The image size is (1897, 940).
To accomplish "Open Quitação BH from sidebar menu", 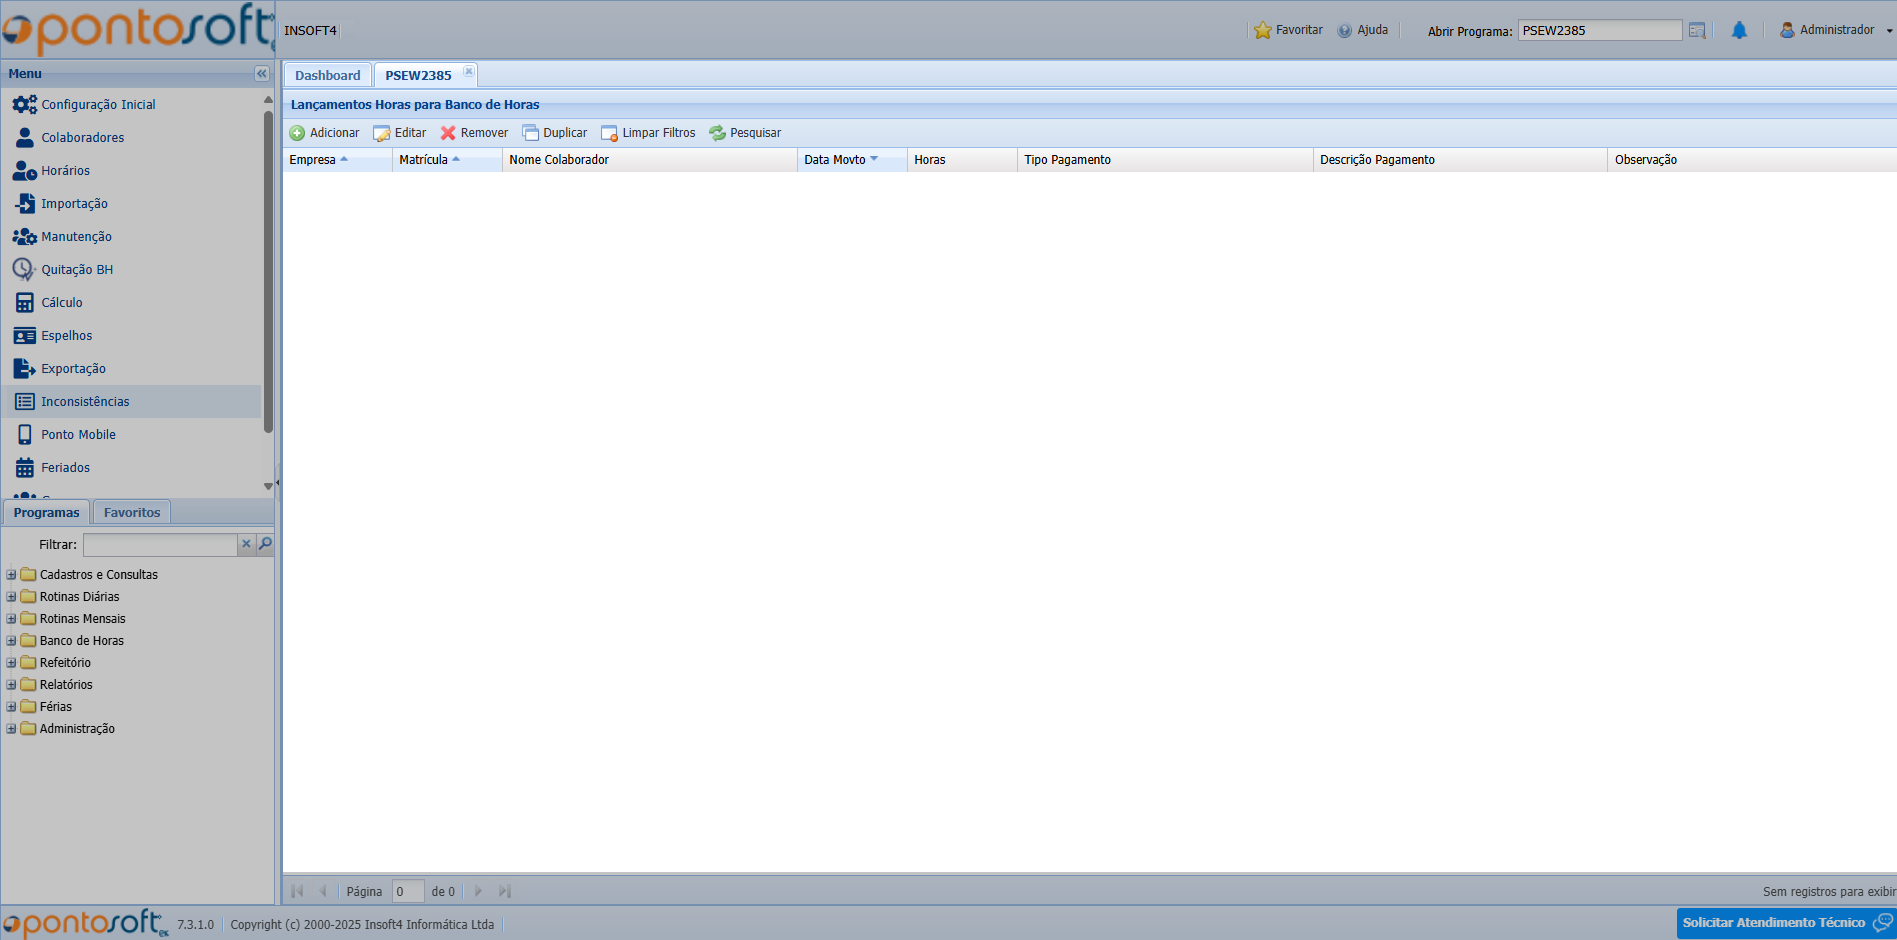I will (x=77, y=270).
